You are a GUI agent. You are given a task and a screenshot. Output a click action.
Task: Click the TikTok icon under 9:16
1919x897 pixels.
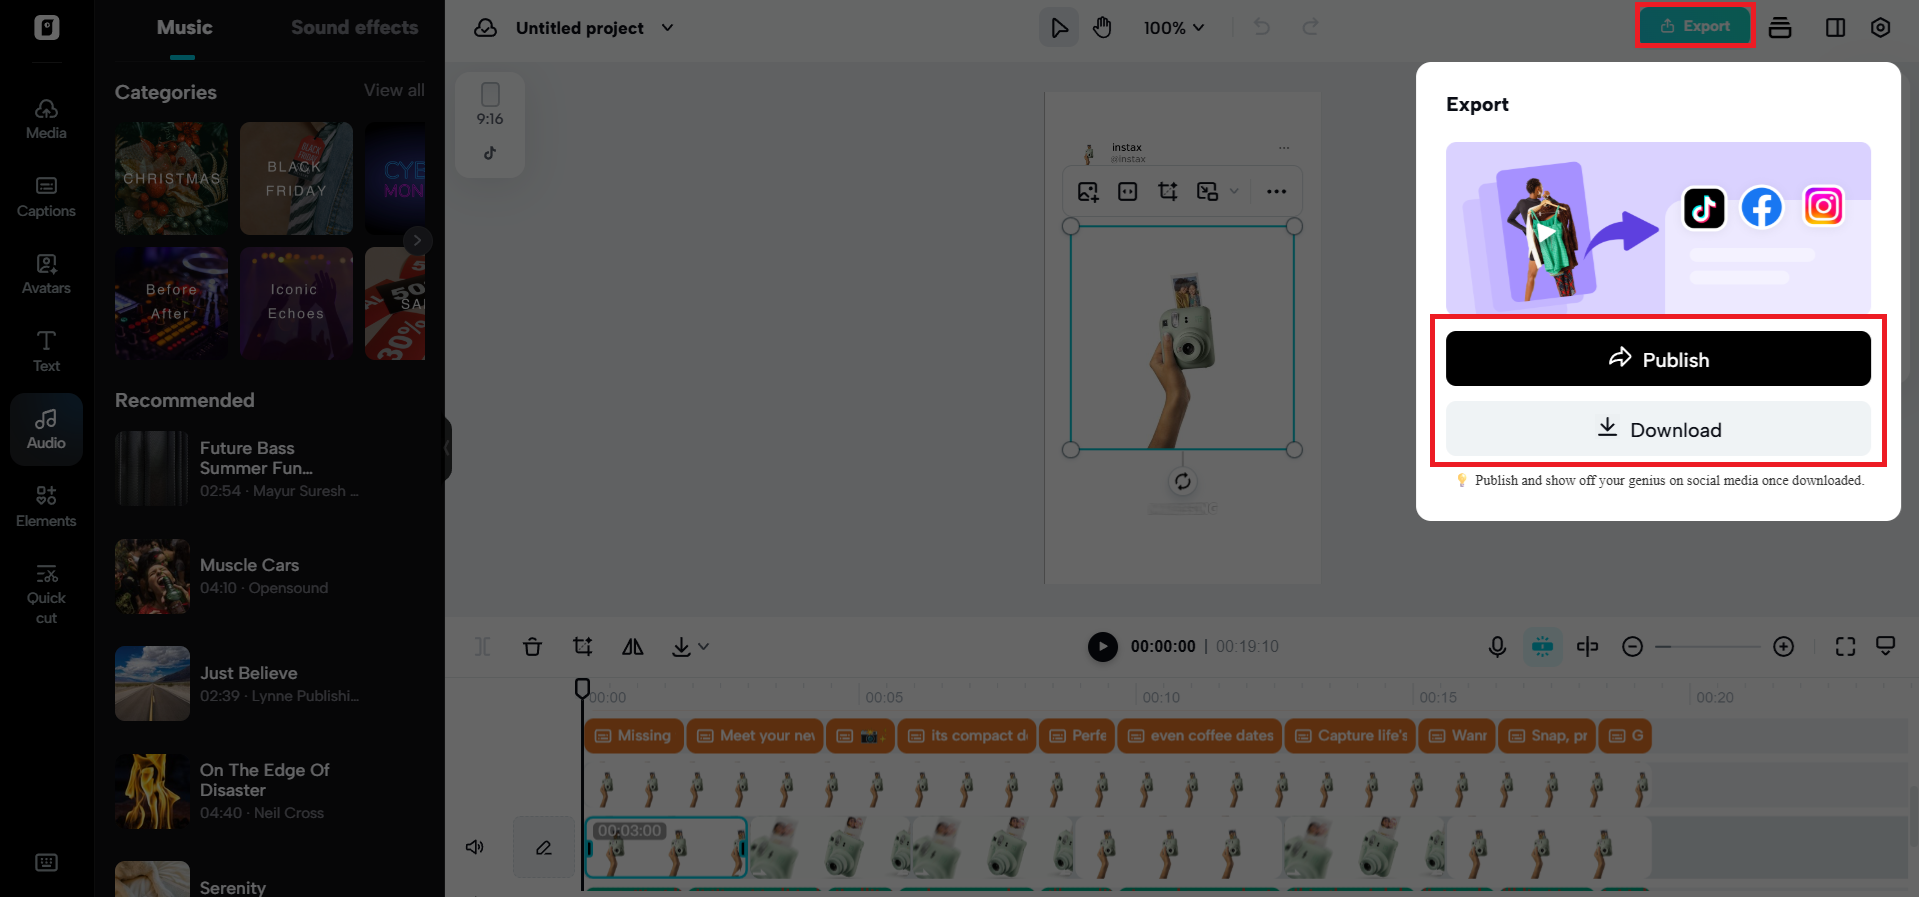click(x=490, y=153)
